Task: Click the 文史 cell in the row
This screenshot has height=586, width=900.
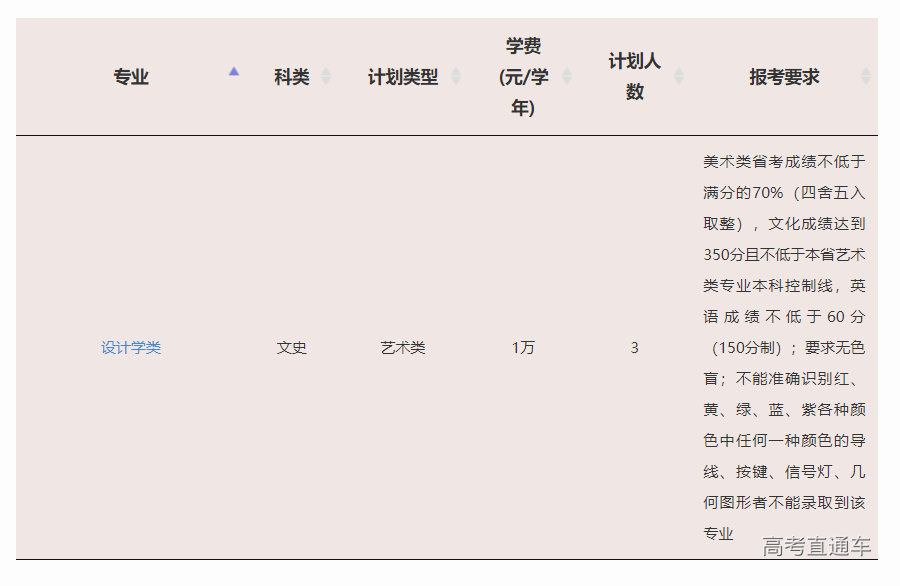Action: 291,348
